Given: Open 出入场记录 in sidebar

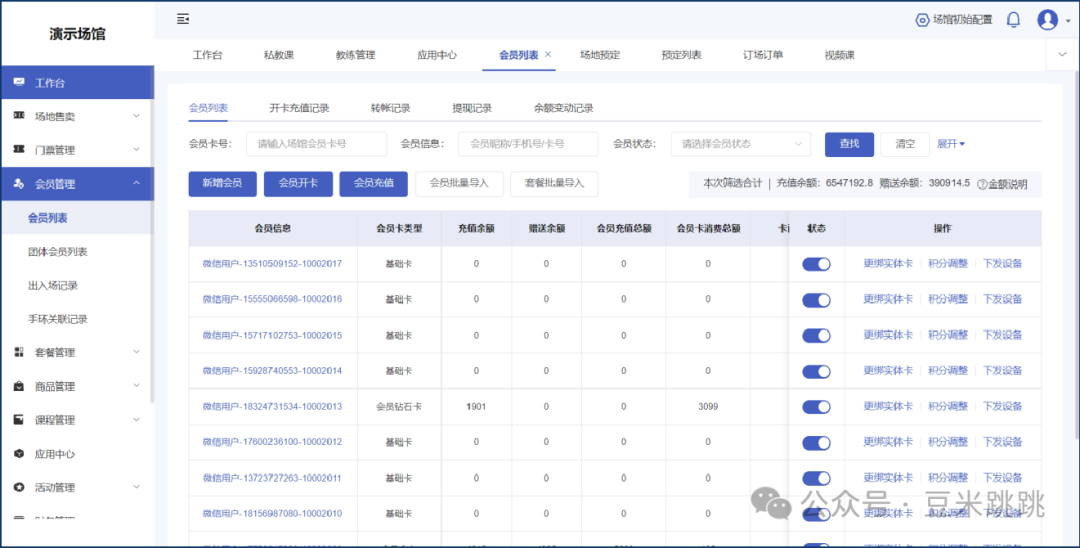Looking at the screenshot, I should click(x=53, y=286).
